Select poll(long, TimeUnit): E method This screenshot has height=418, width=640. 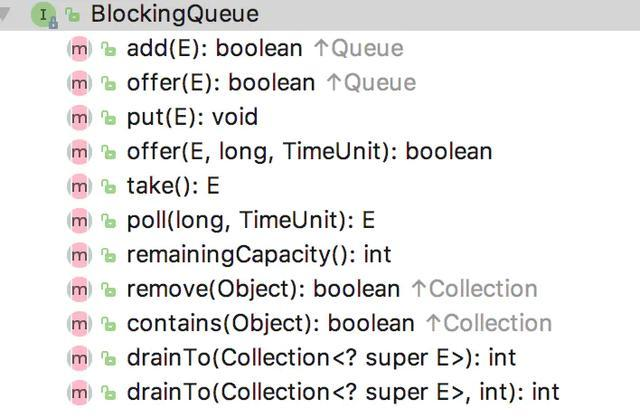[251, 221]
